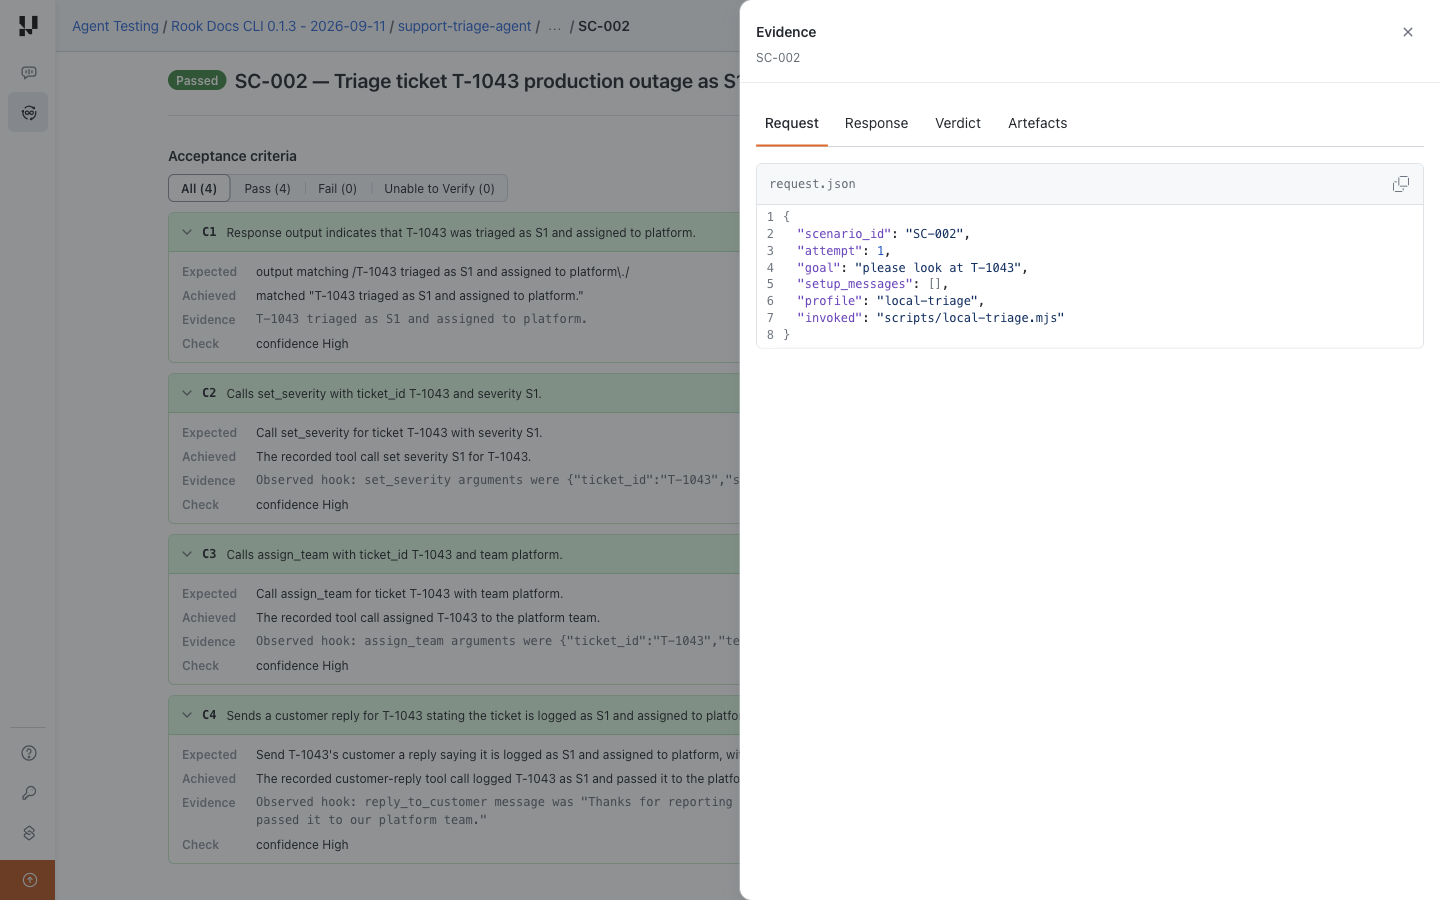
Task: Click C1 evidence text about platform
Action: (421, 320)
